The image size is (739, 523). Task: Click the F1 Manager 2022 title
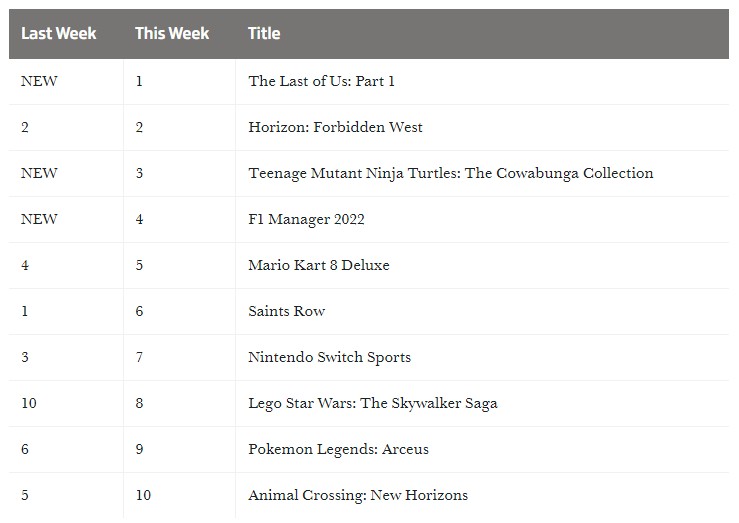pyautogui.click(x=306, y=219)
